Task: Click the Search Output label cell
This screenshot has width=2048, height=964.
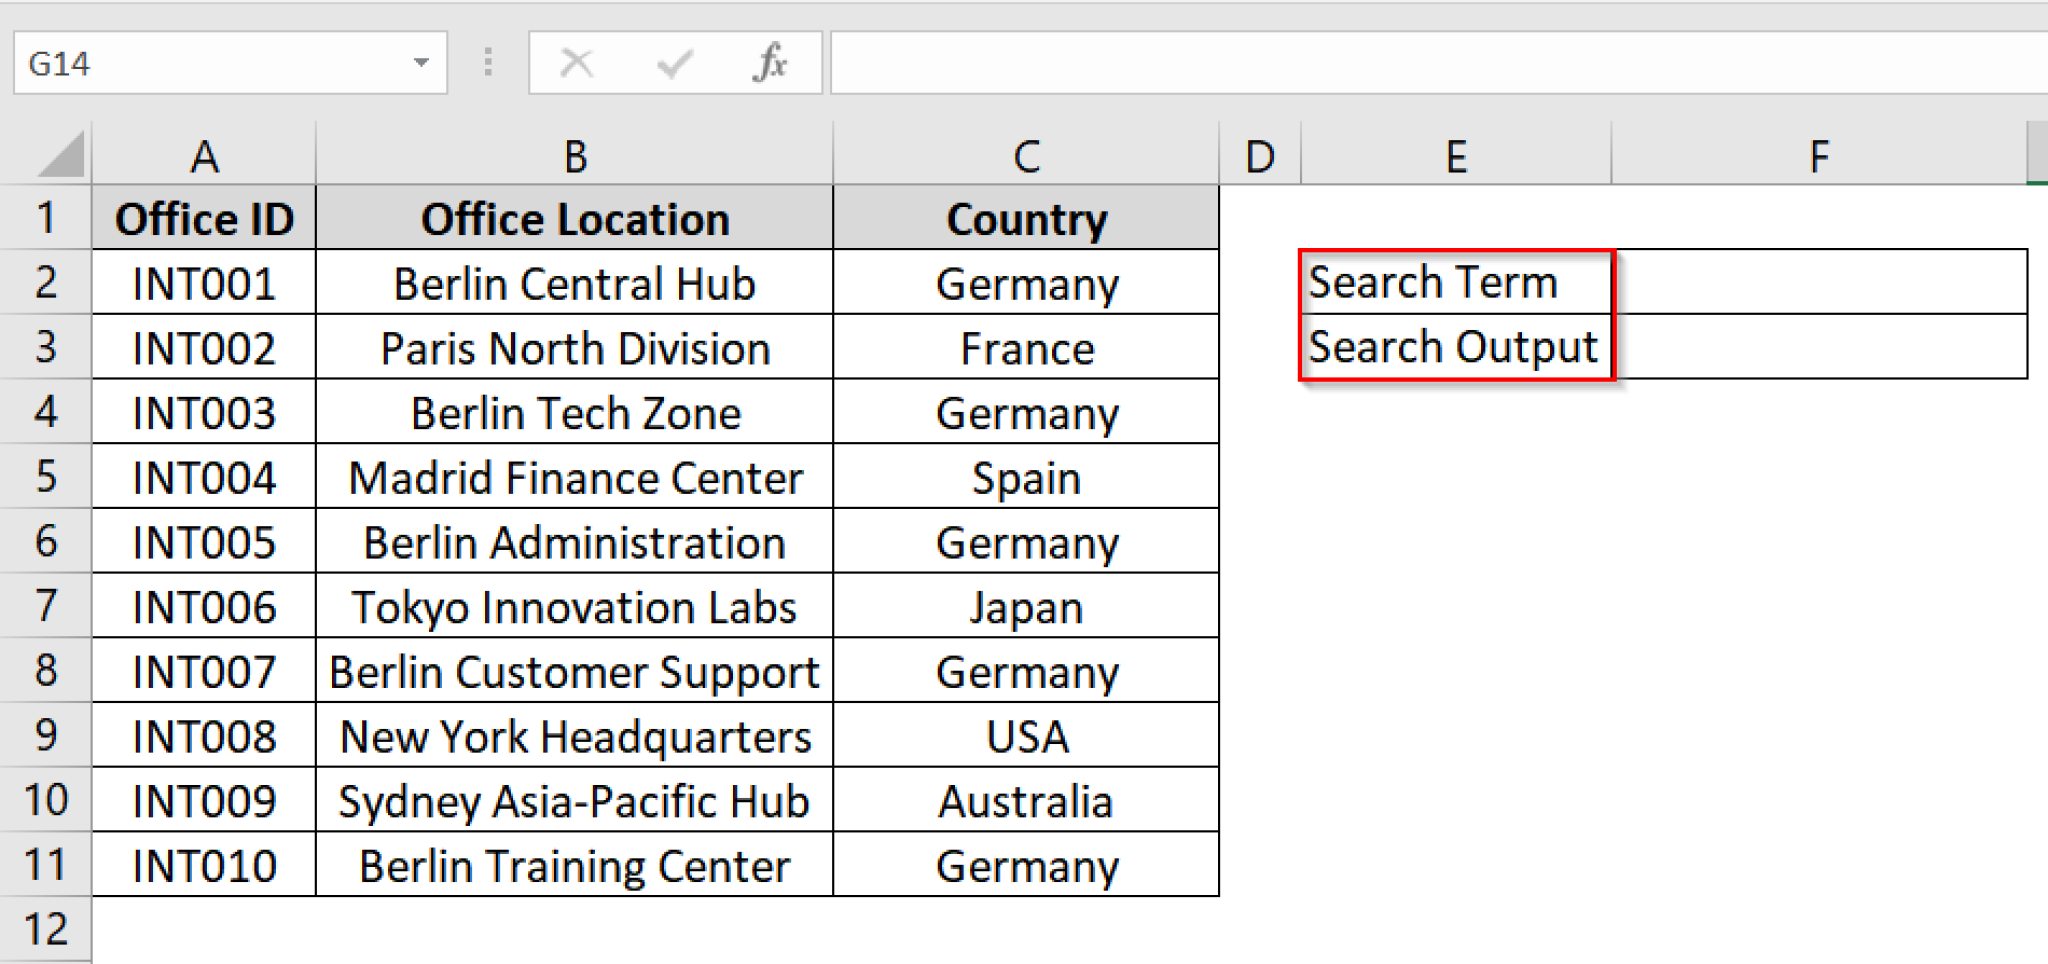Action: click(x=1452, y=347)
